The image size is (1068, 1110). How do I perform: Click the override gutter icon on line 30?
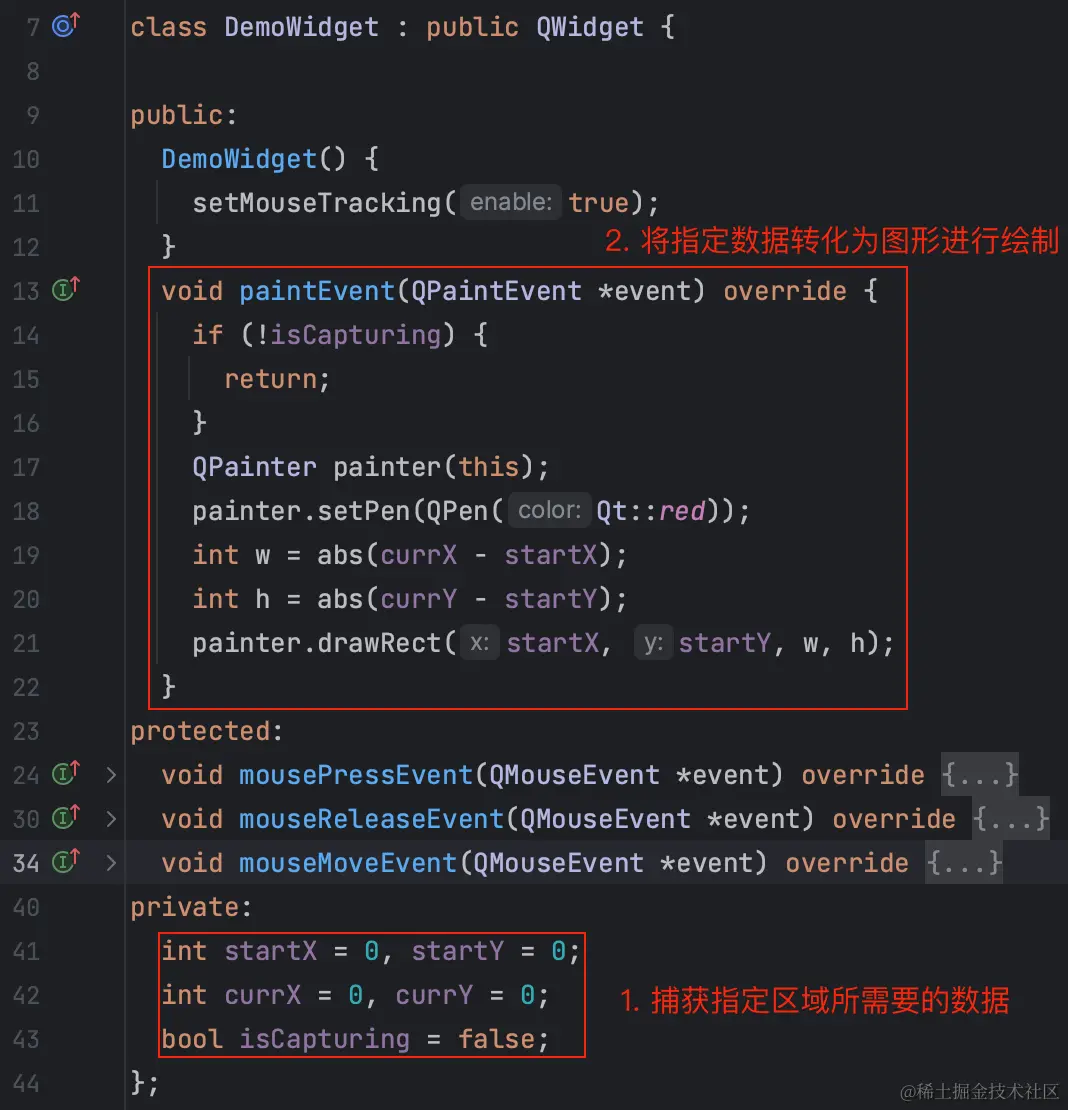[66, 818]
